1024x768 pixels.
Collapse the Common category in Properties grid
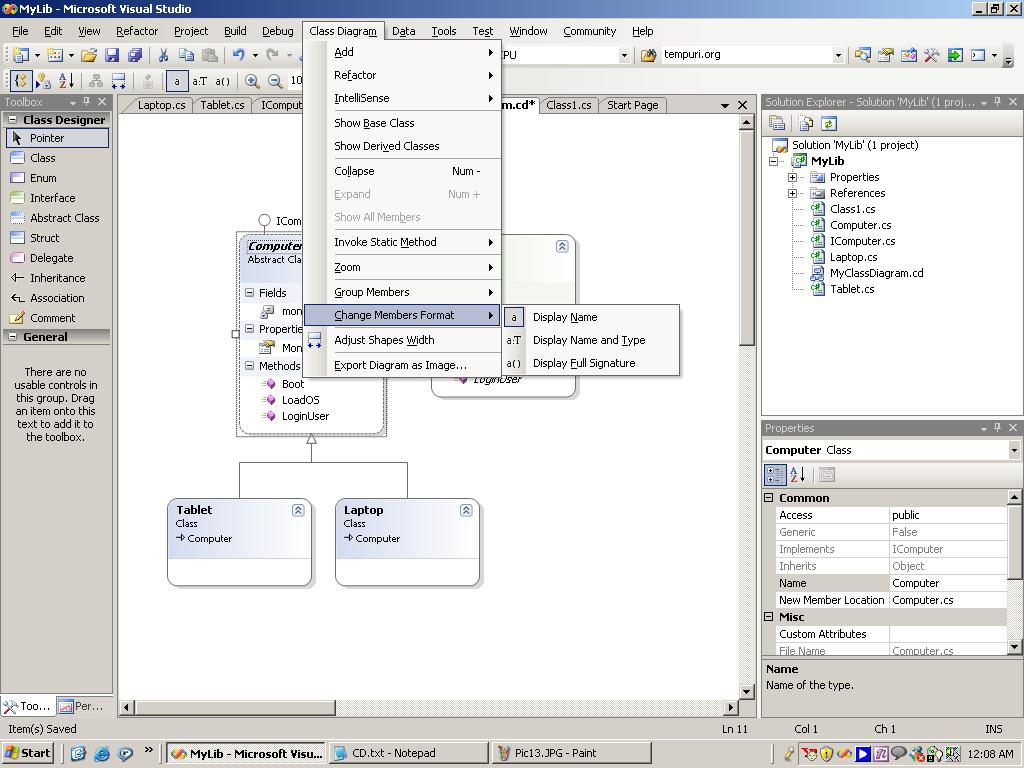(769, 498)
